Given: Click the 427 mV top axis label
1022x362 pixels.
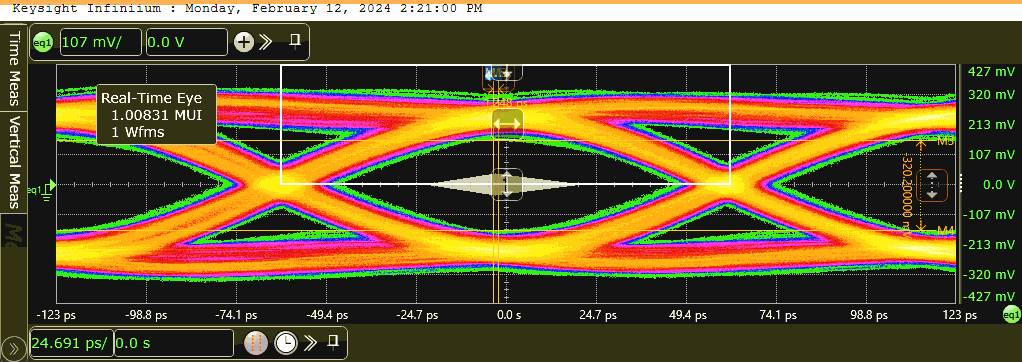Looking at the screenshot, I should coord(991,71).
